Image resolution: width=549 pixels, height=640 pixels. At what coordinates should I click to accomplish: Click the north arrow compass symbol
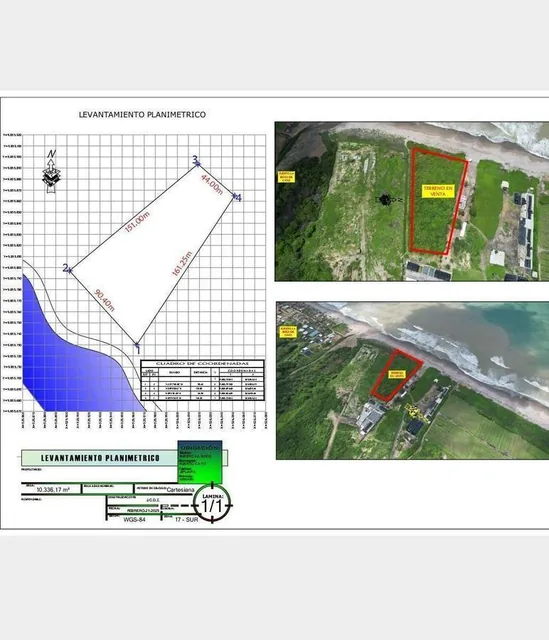click(51, 171)
